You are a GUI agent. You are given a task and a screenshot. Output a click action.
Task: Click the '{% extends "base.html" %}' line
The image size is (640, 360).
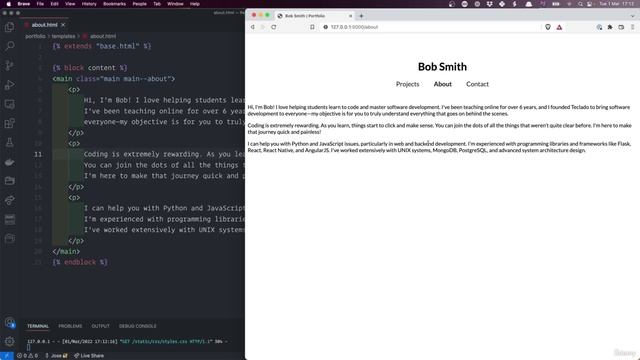click(102, 46)
